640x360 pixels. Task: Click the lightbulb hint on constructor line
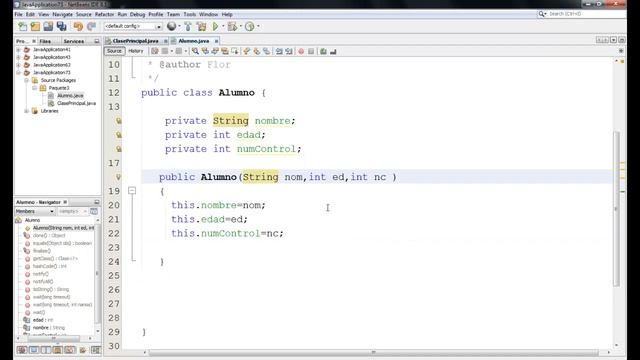point(118,177)
